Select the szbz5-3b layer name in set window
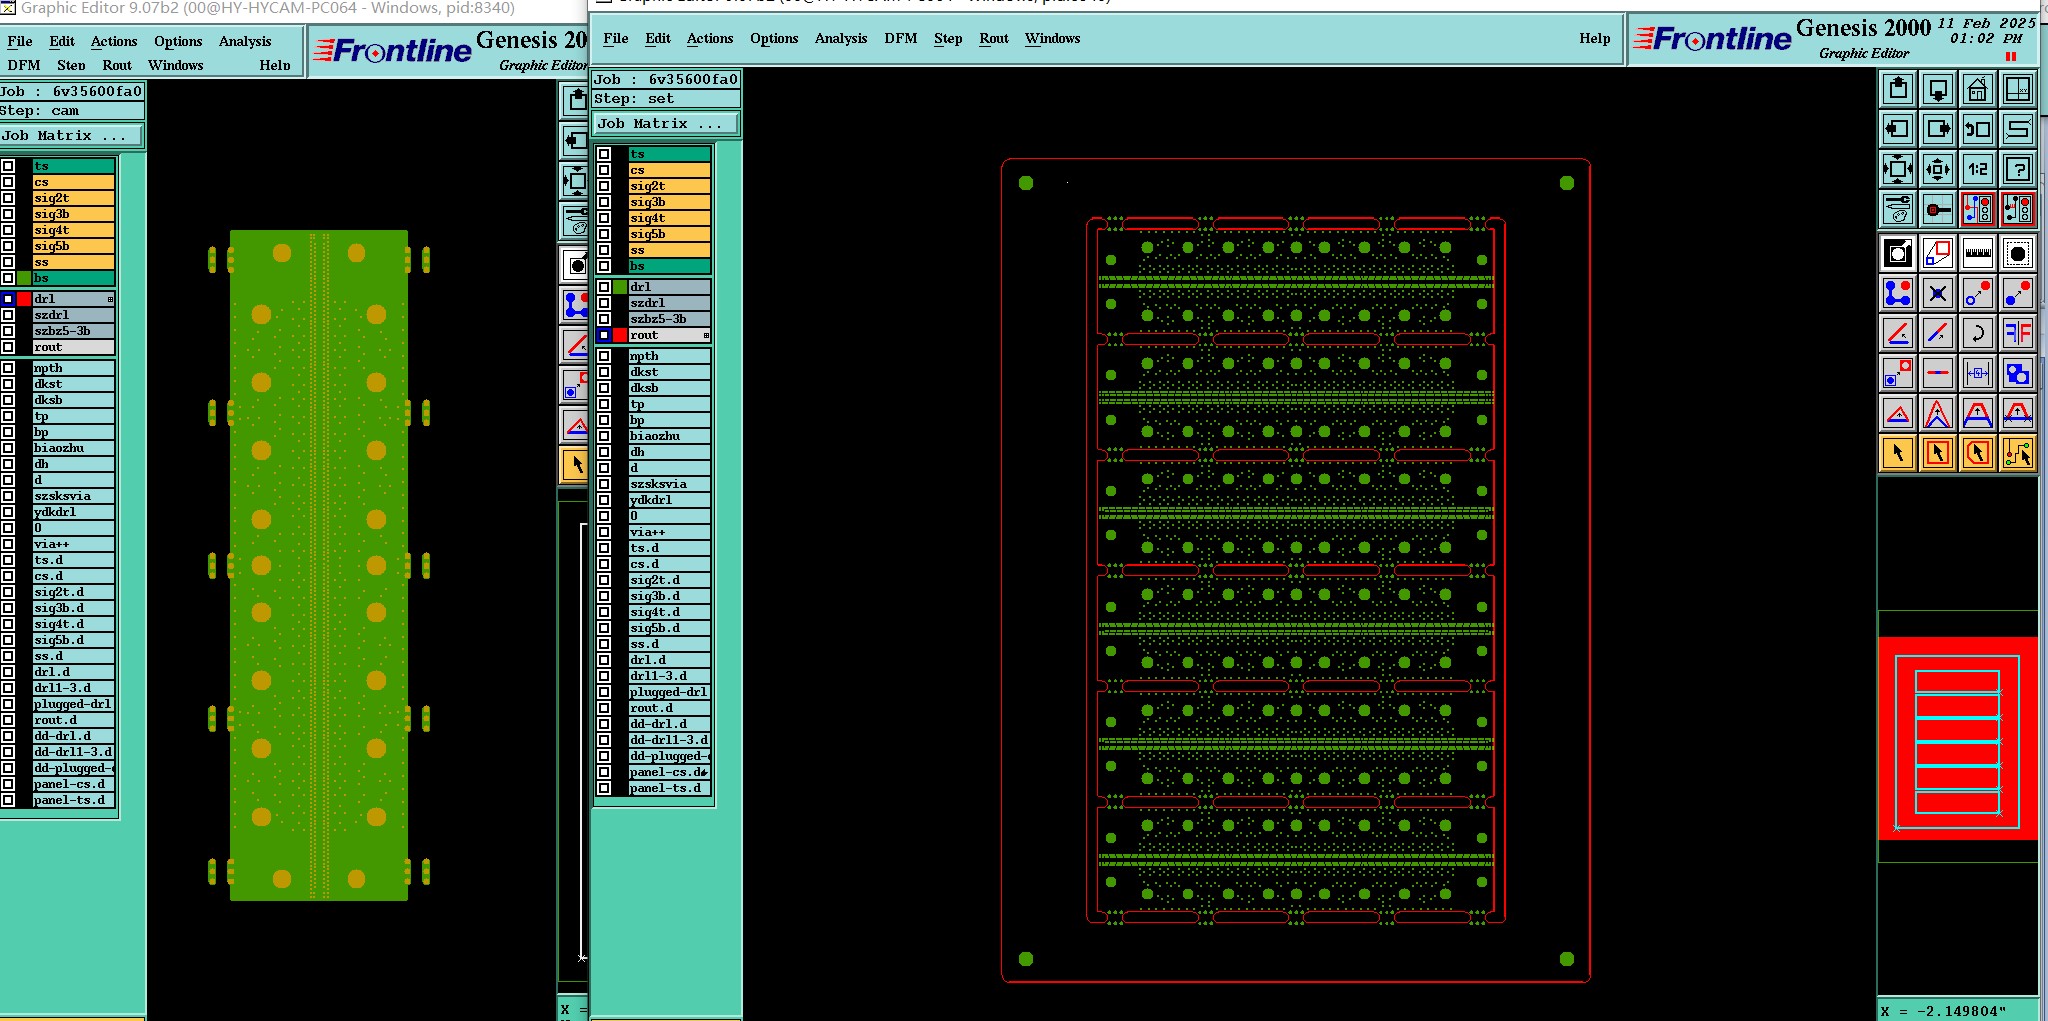The width and height of the screenshot is (2048, 1021). point(669,319)
